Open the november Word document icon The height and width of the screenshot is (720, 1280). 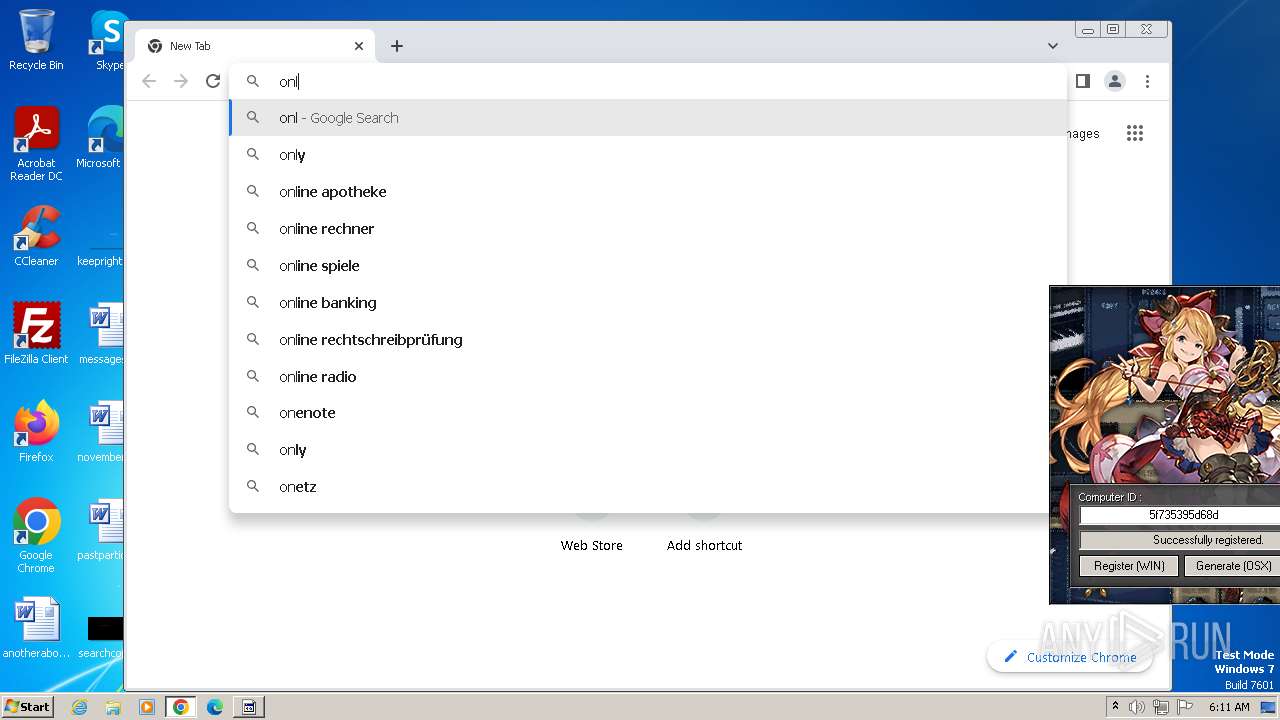tap(102, 431)
